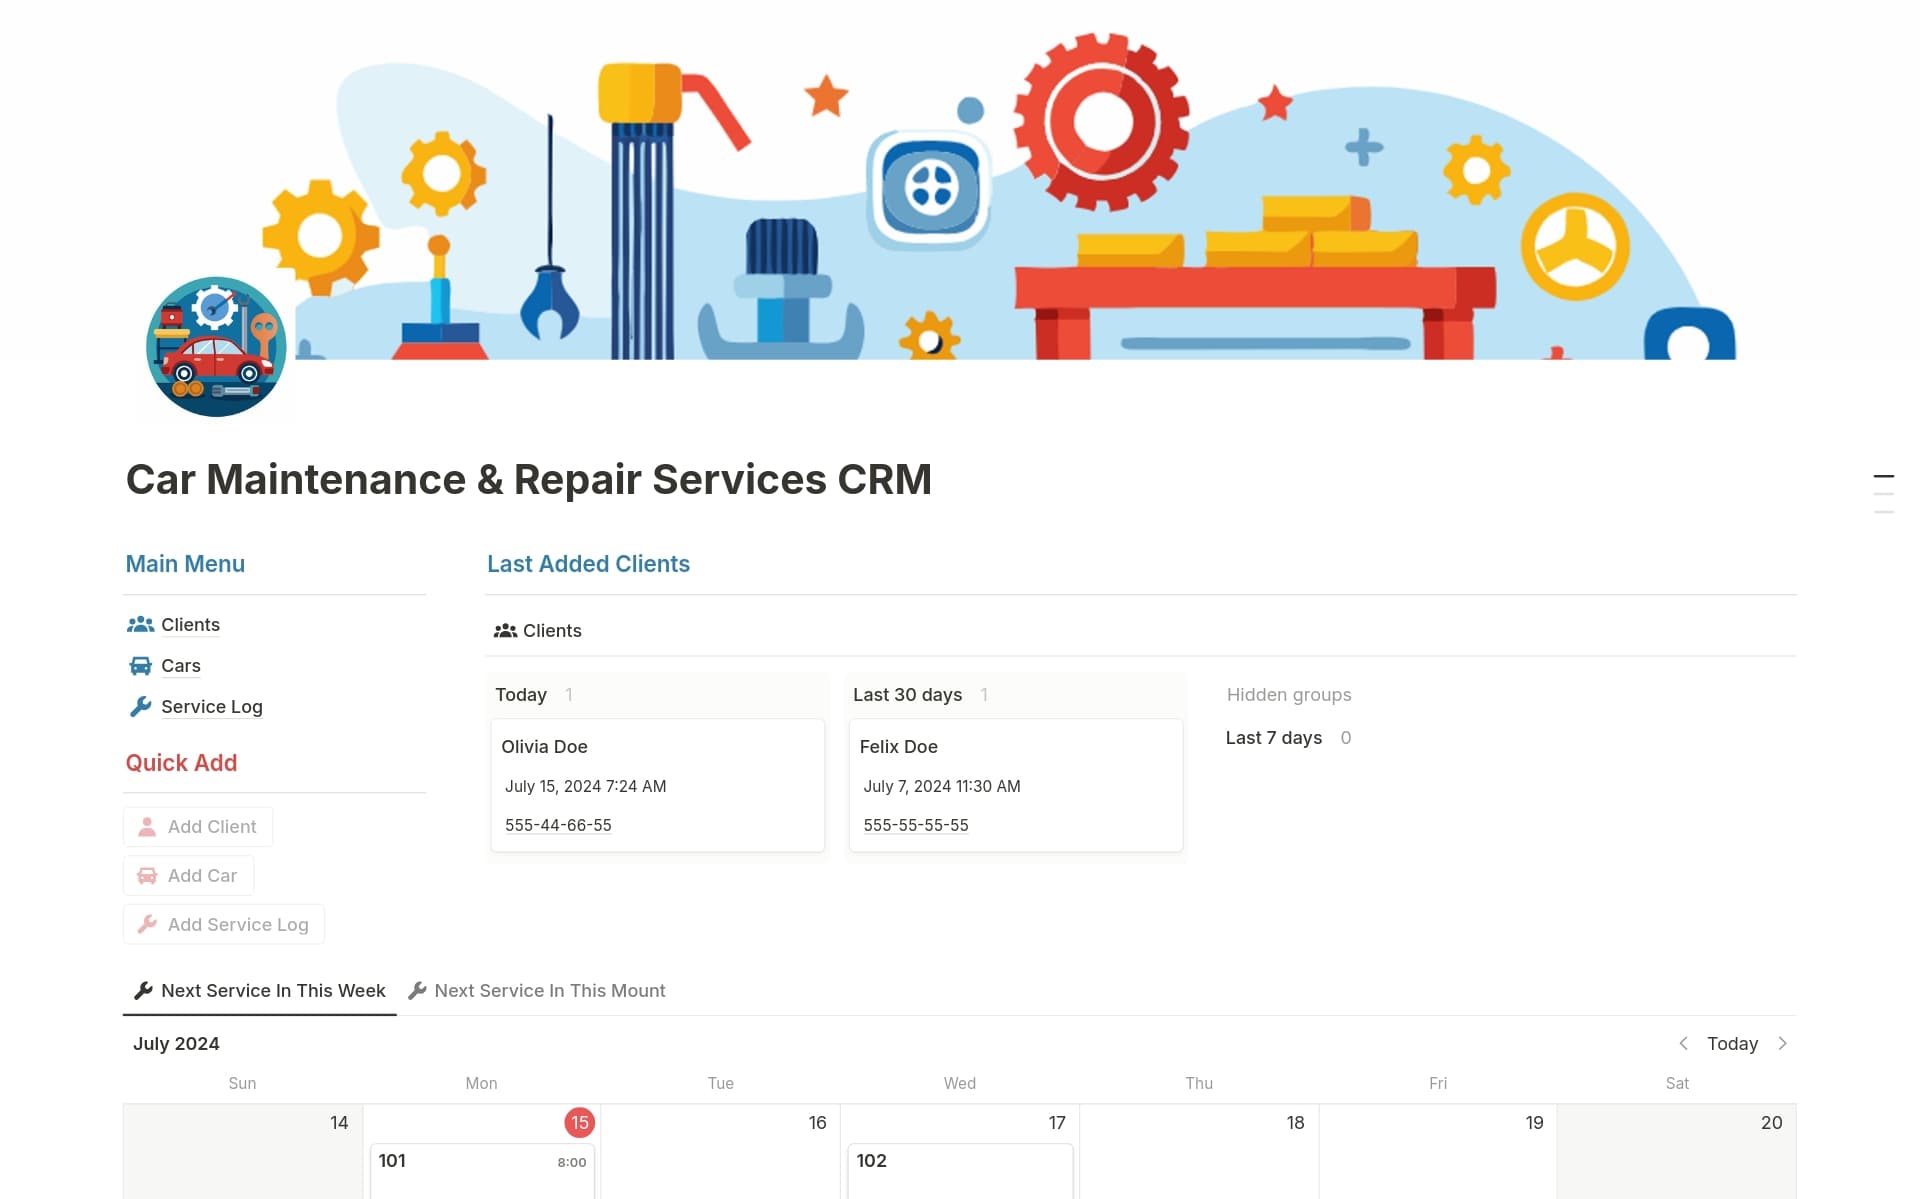Click the Add Client person icon
This screenshot has height=1199, width=1920.
pos(147,826)
